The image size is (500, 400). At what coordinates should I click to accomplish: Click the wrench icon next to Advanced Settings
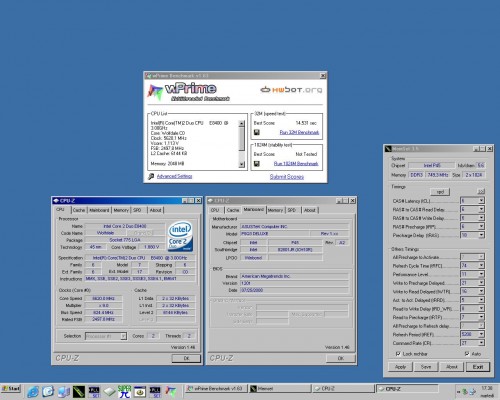151,176
